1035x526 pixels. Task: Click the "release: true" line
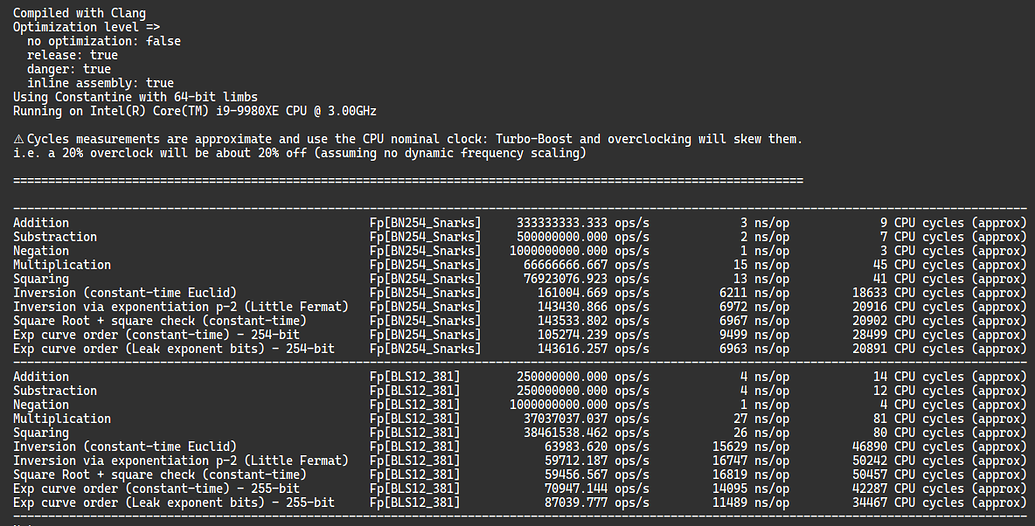pyautogui.click(x=72, y=55)
